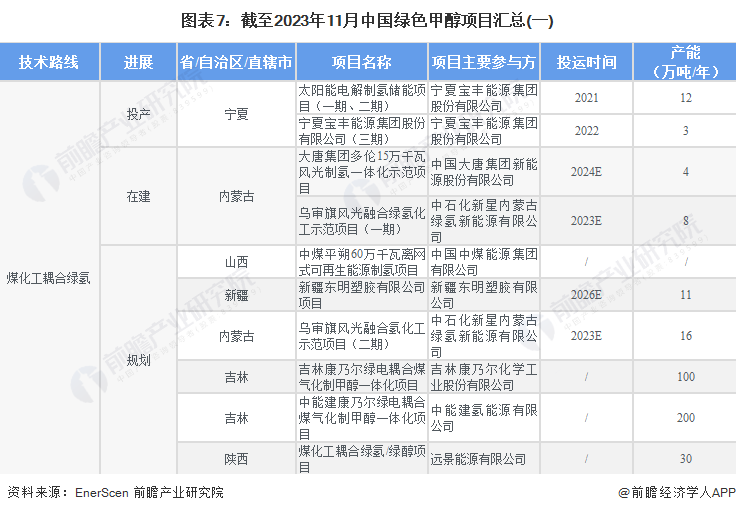This screenshot has height=513, width=736.
Task: Click participant 中国中煤能源集团有限公司
Action: pyautogui.click(x=484, y=262)
